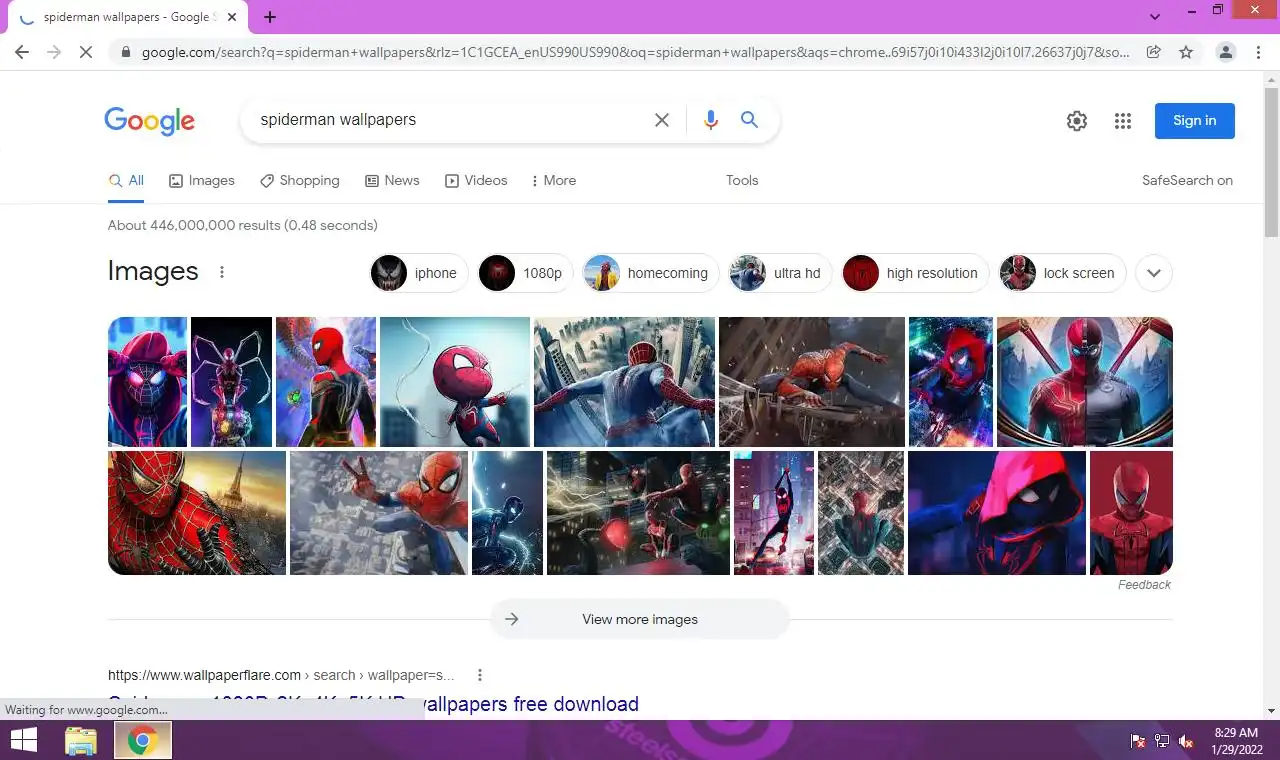1280x760 pixels.
Task: Click the share page icon in address bar
Action: tap(1153, 52)
